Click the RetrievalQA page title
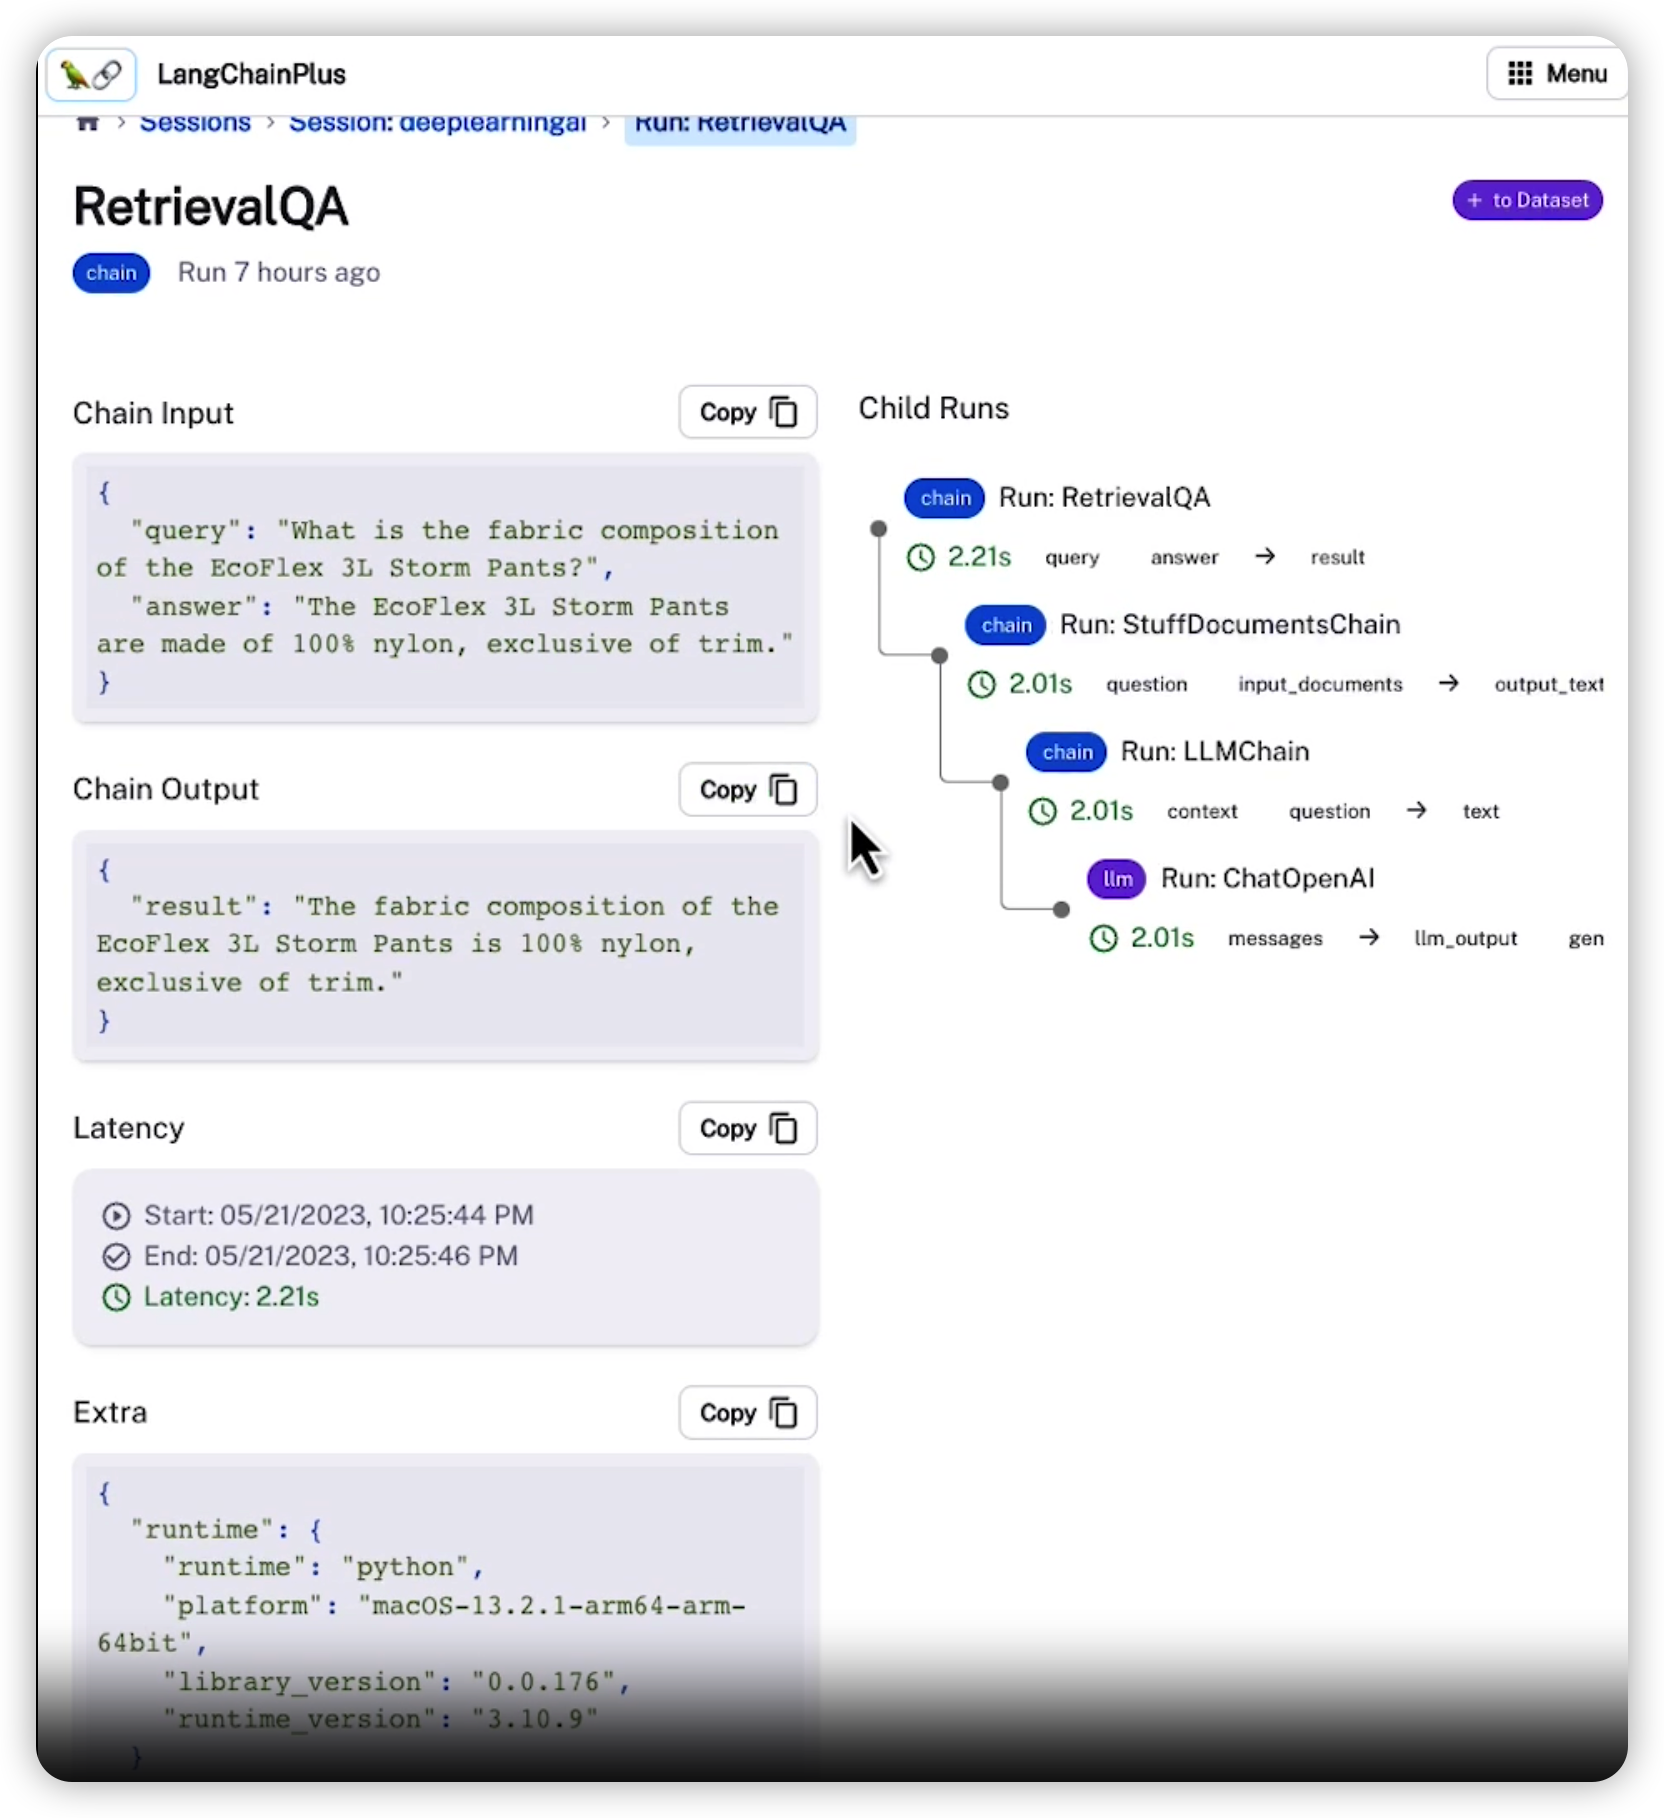1664x1818 pixels. click(x=211, y=207)
